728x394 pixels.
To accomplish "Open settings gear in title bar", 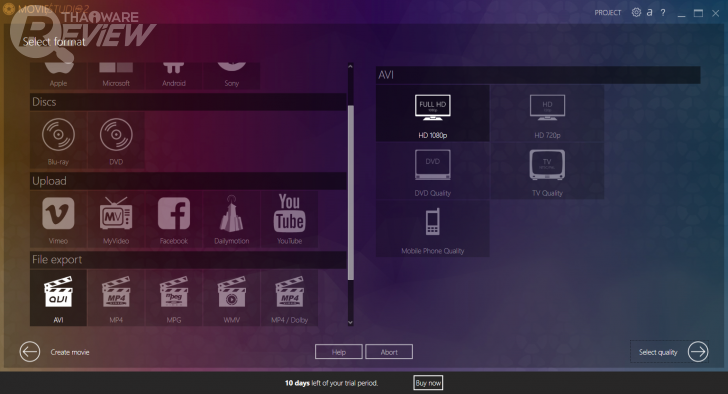I will point(636,13).
